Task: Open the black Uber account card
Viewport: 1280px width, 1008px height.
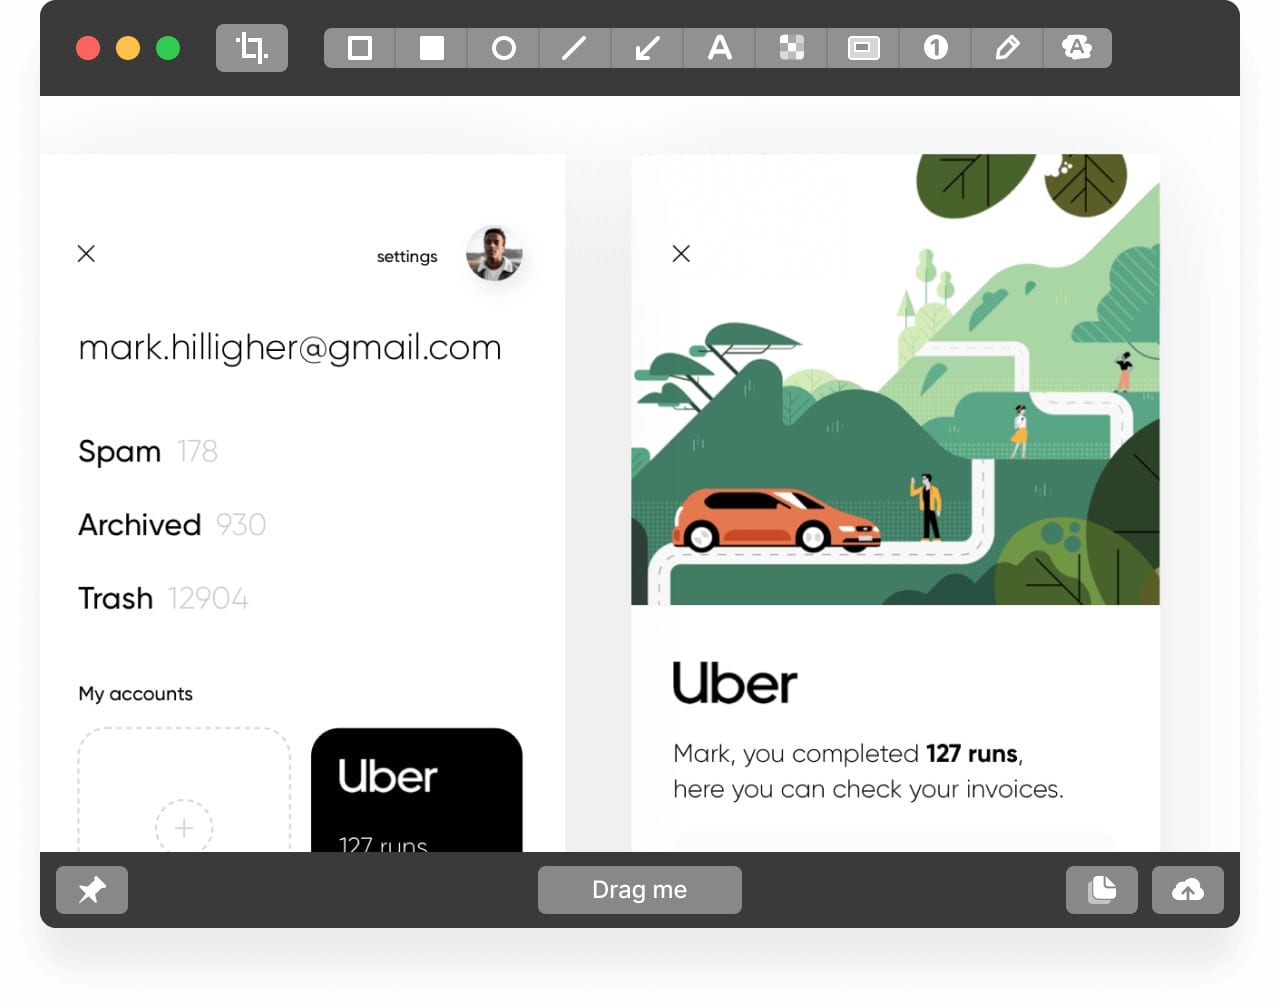Action: pos(417,790)
